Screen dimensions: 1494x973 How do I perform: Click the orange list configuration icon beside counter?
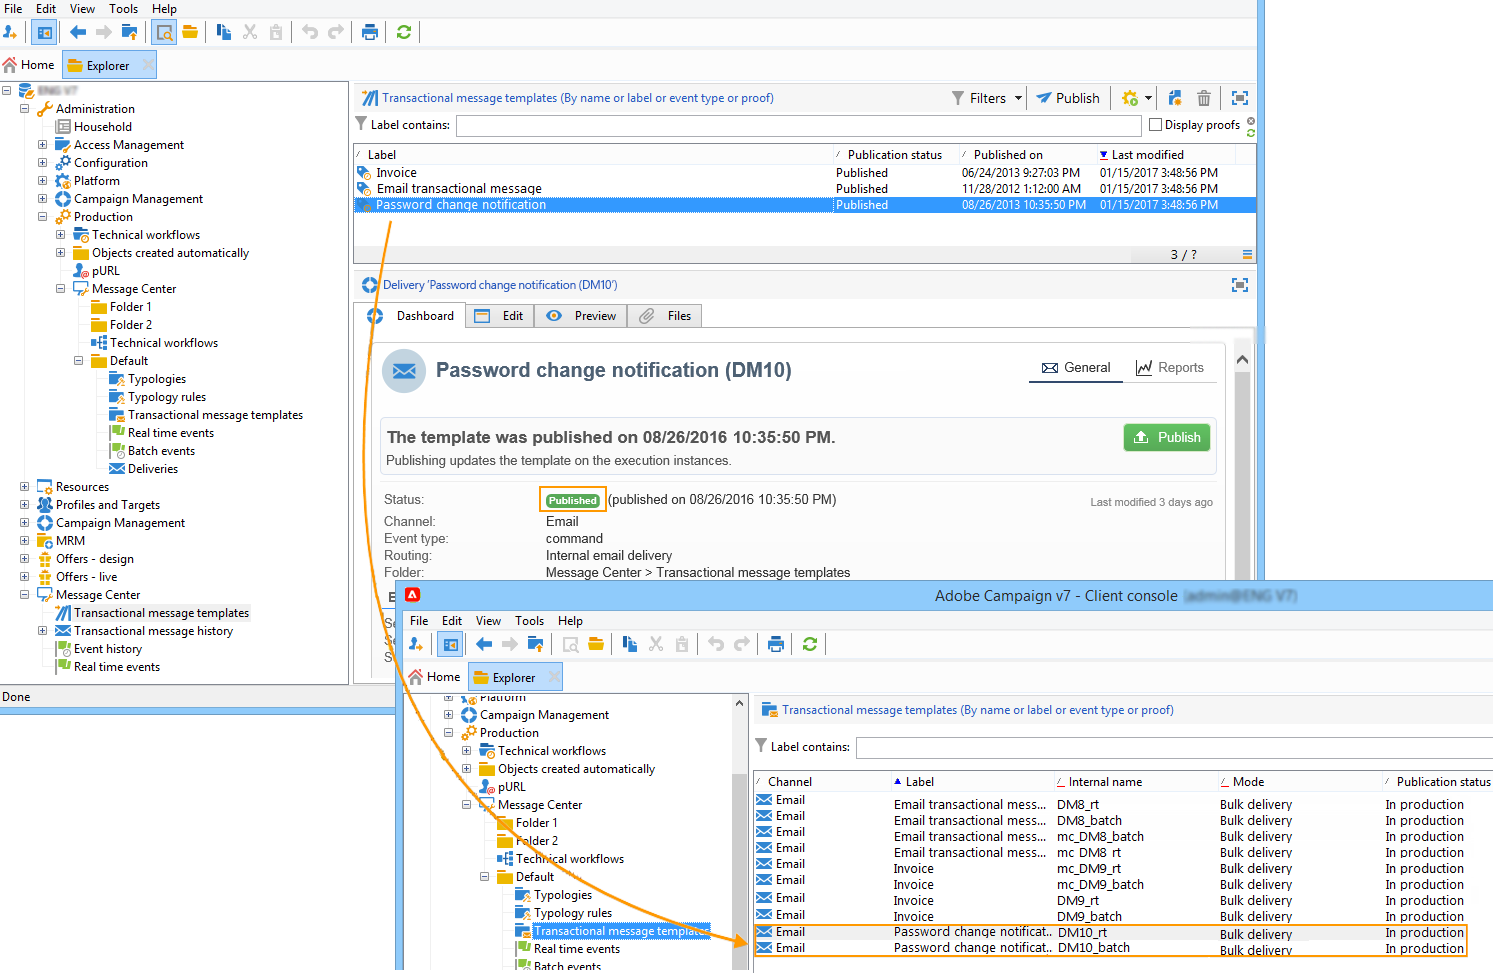coord(1247,254)
